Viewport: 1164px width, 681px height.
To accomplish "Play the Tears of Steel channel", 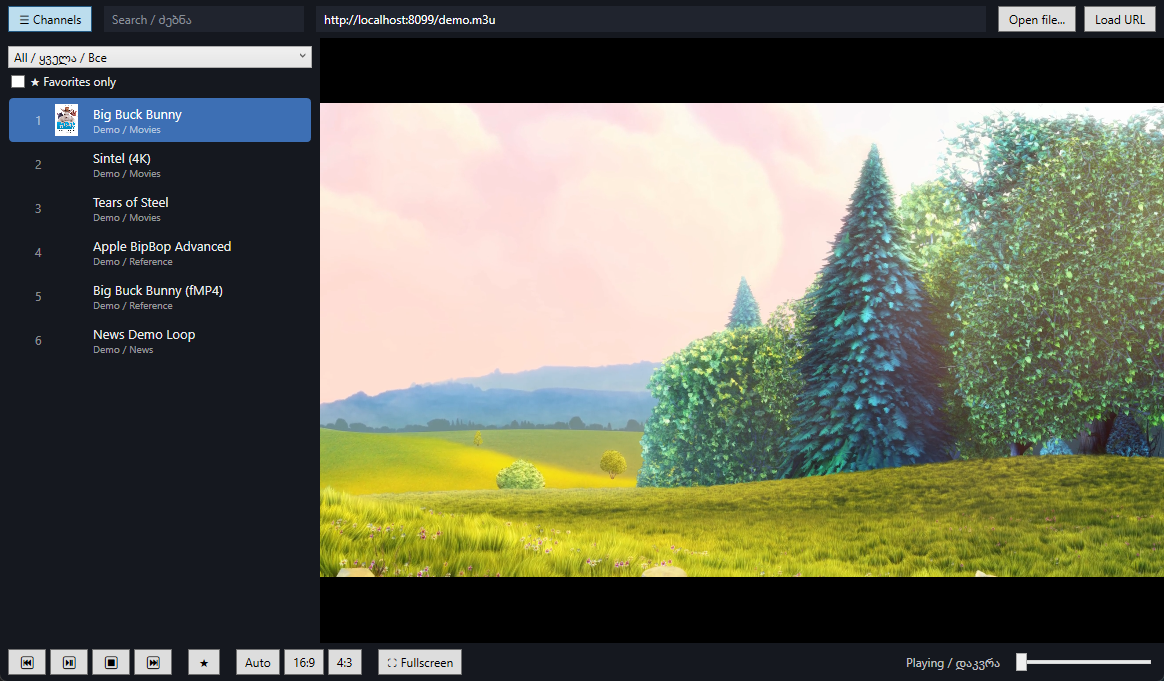I will [x=160, y=208].
